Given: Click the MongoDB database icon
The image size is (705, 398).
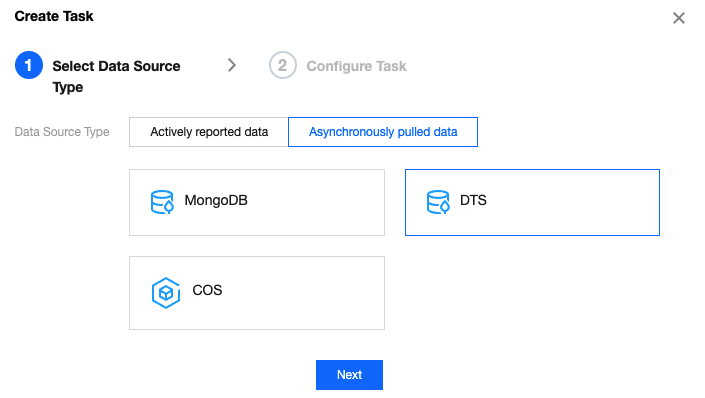Looking at the screenshot, I should coord(162,202).
